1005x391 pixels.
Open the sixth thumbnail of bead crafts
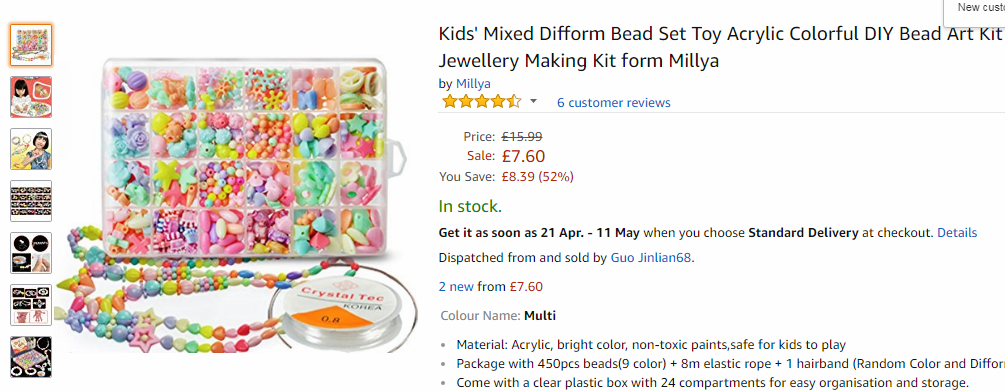31,304
